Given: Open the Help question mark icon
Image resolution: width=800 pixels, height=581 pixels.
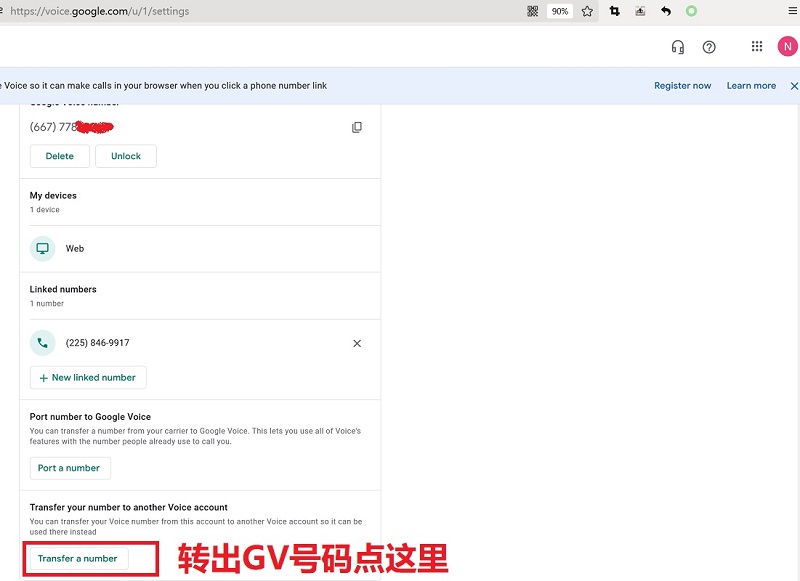Looking at the screenshot, I should pyautogui.click(x=709, y=47).
